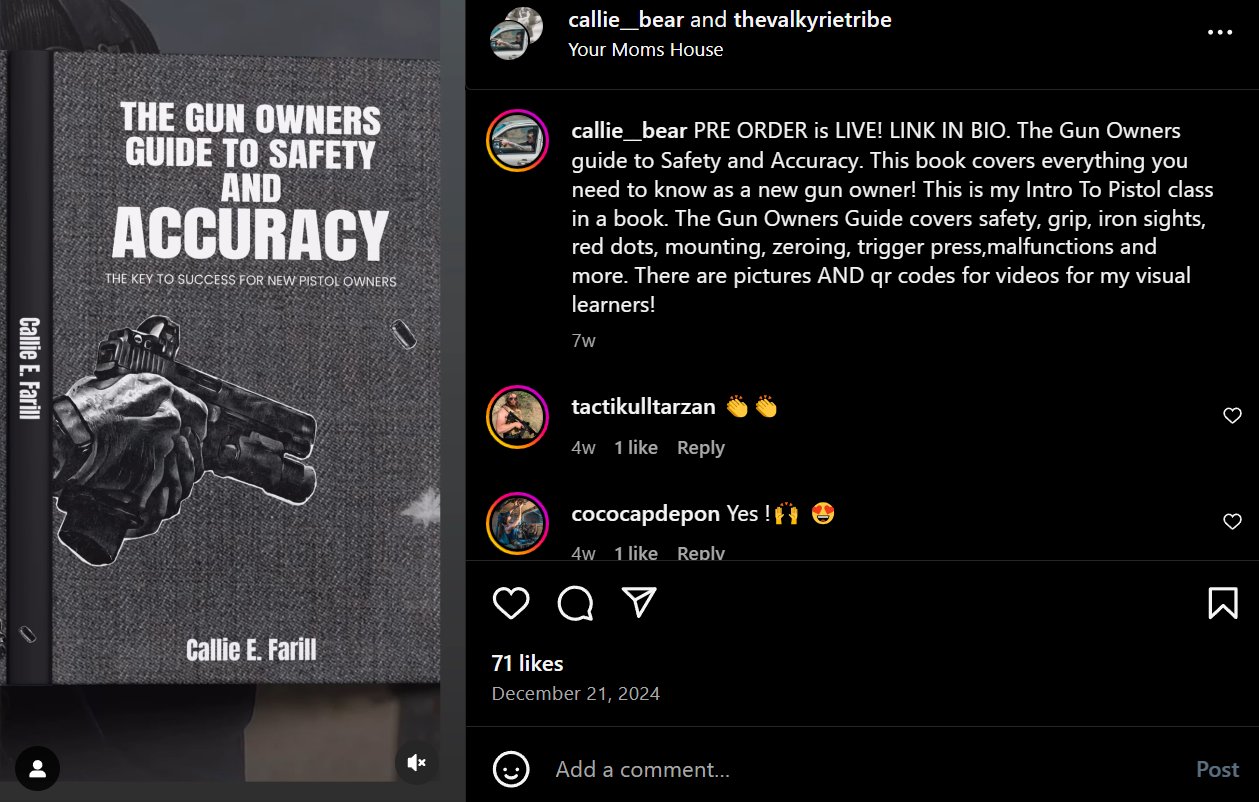Screen dimensions: 1259x802
Task: View the 71 likes list
Action: pyautogui.click(x=527, y=664)
